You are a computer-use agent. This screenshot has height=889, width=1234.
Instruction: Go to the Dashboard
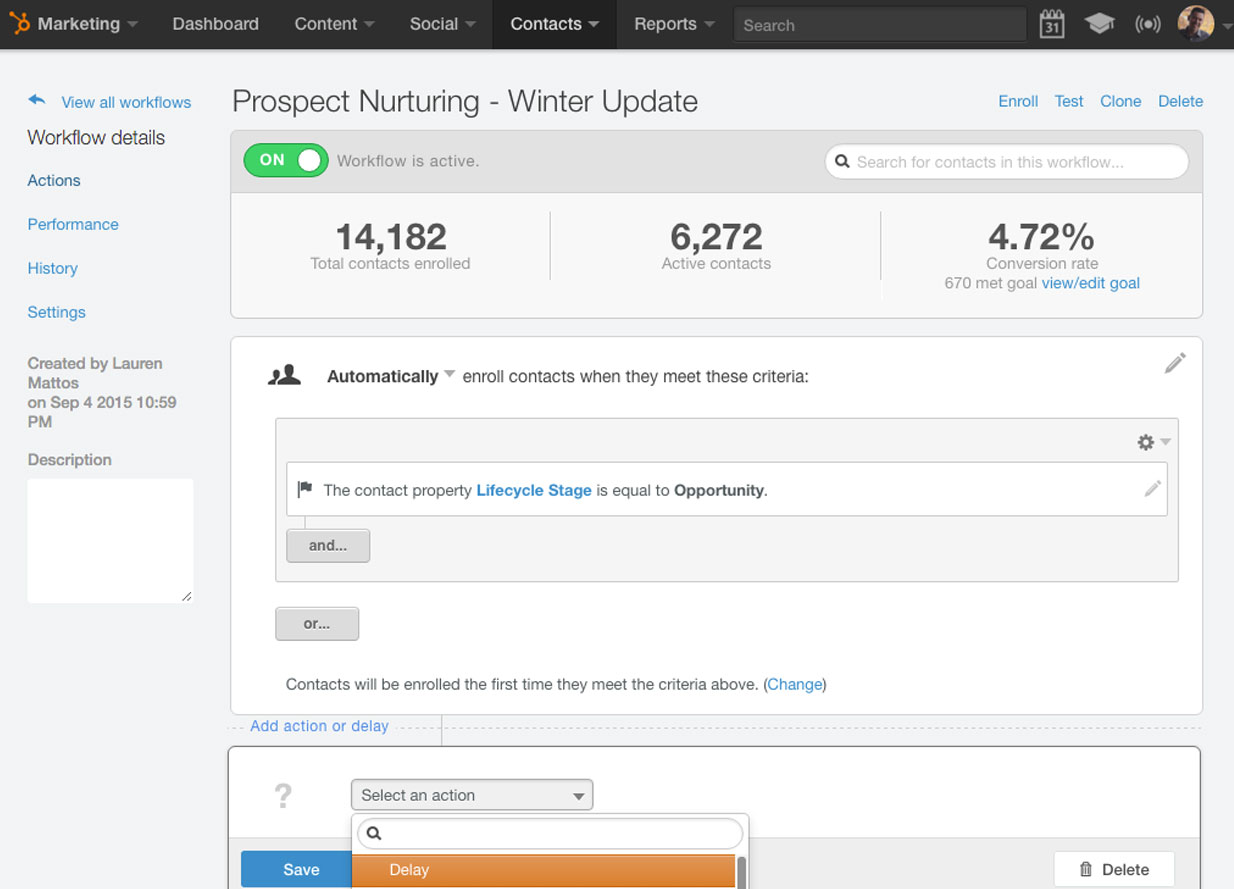pyautogui.click(x=215, y=24)
